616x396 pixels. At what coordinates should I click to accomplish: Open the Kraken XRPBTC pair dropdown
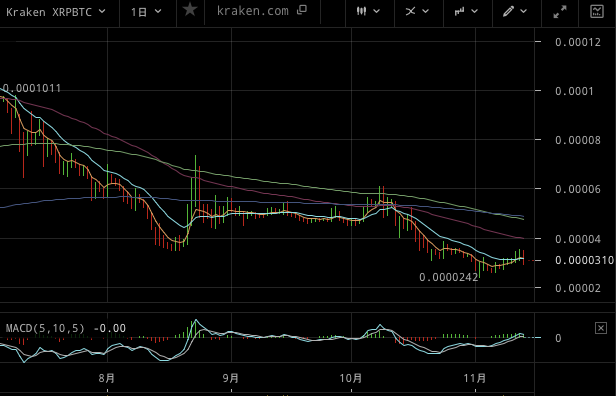pos(55,12)
